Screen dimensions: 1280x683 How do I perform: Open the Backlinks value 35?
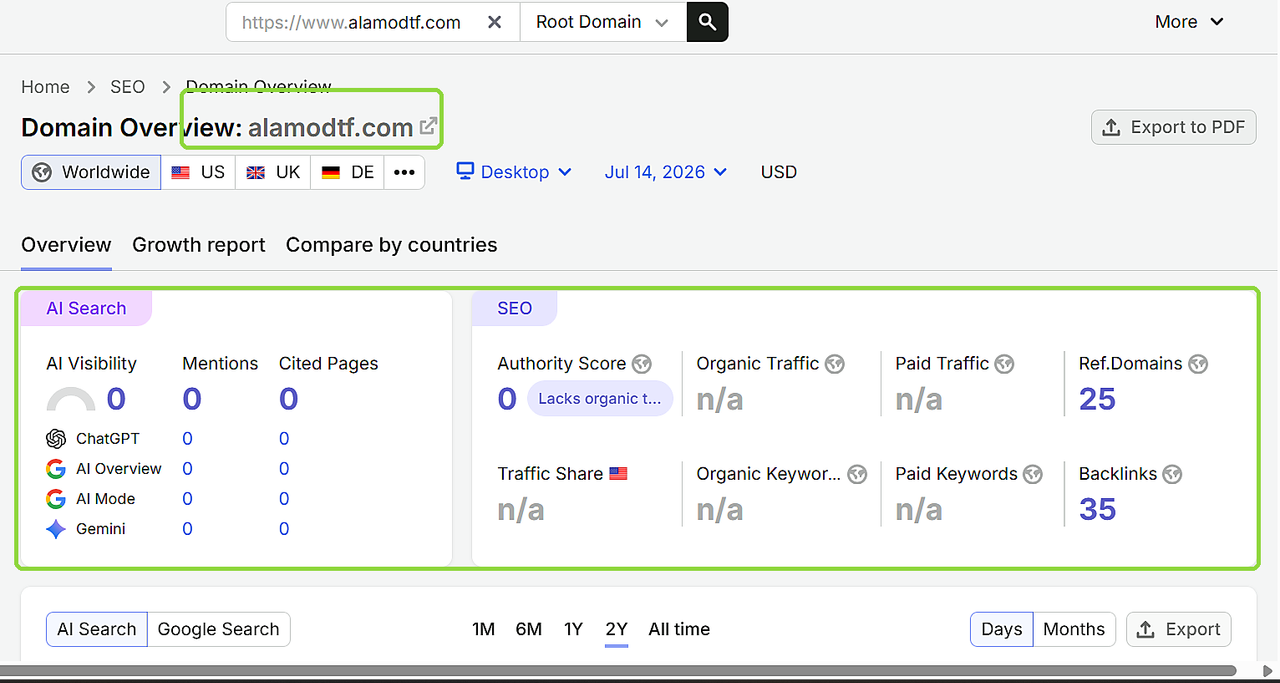click(x=1097, y=510)
